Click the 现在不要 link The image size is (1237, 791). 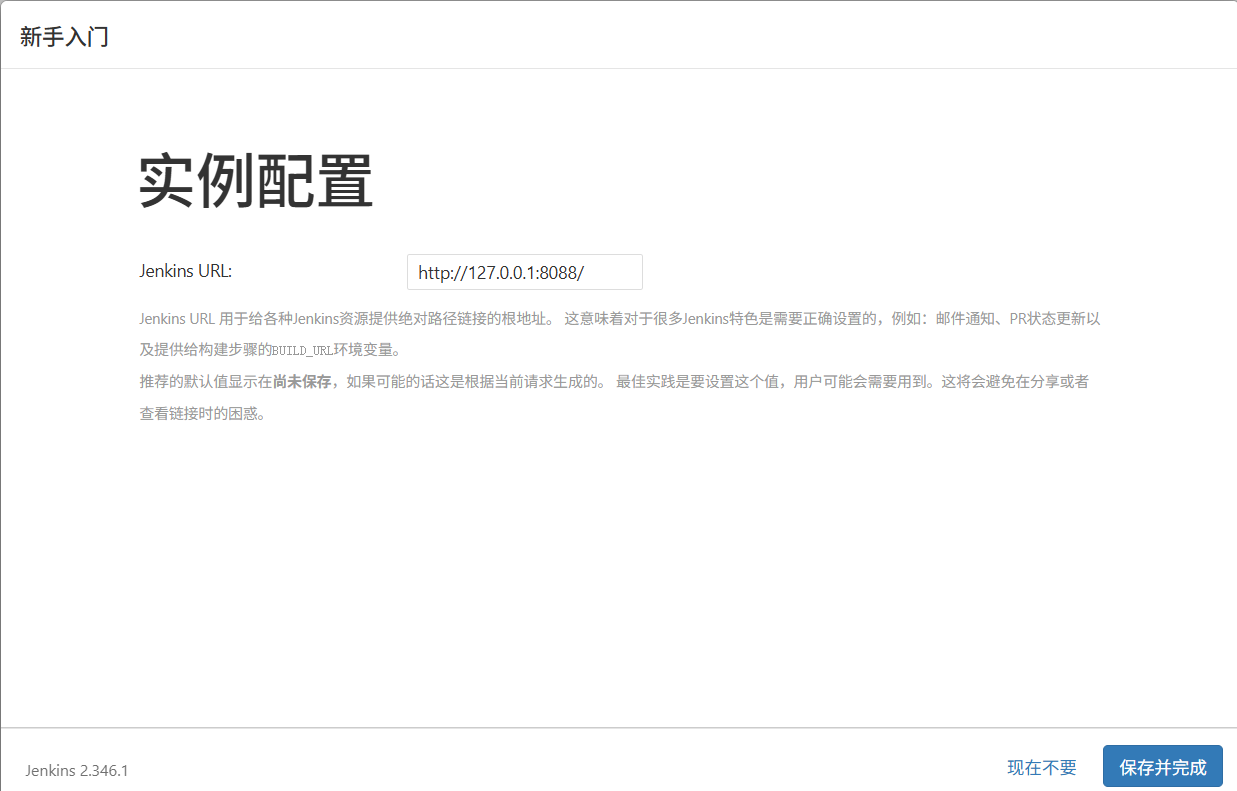coord(1042,767)
